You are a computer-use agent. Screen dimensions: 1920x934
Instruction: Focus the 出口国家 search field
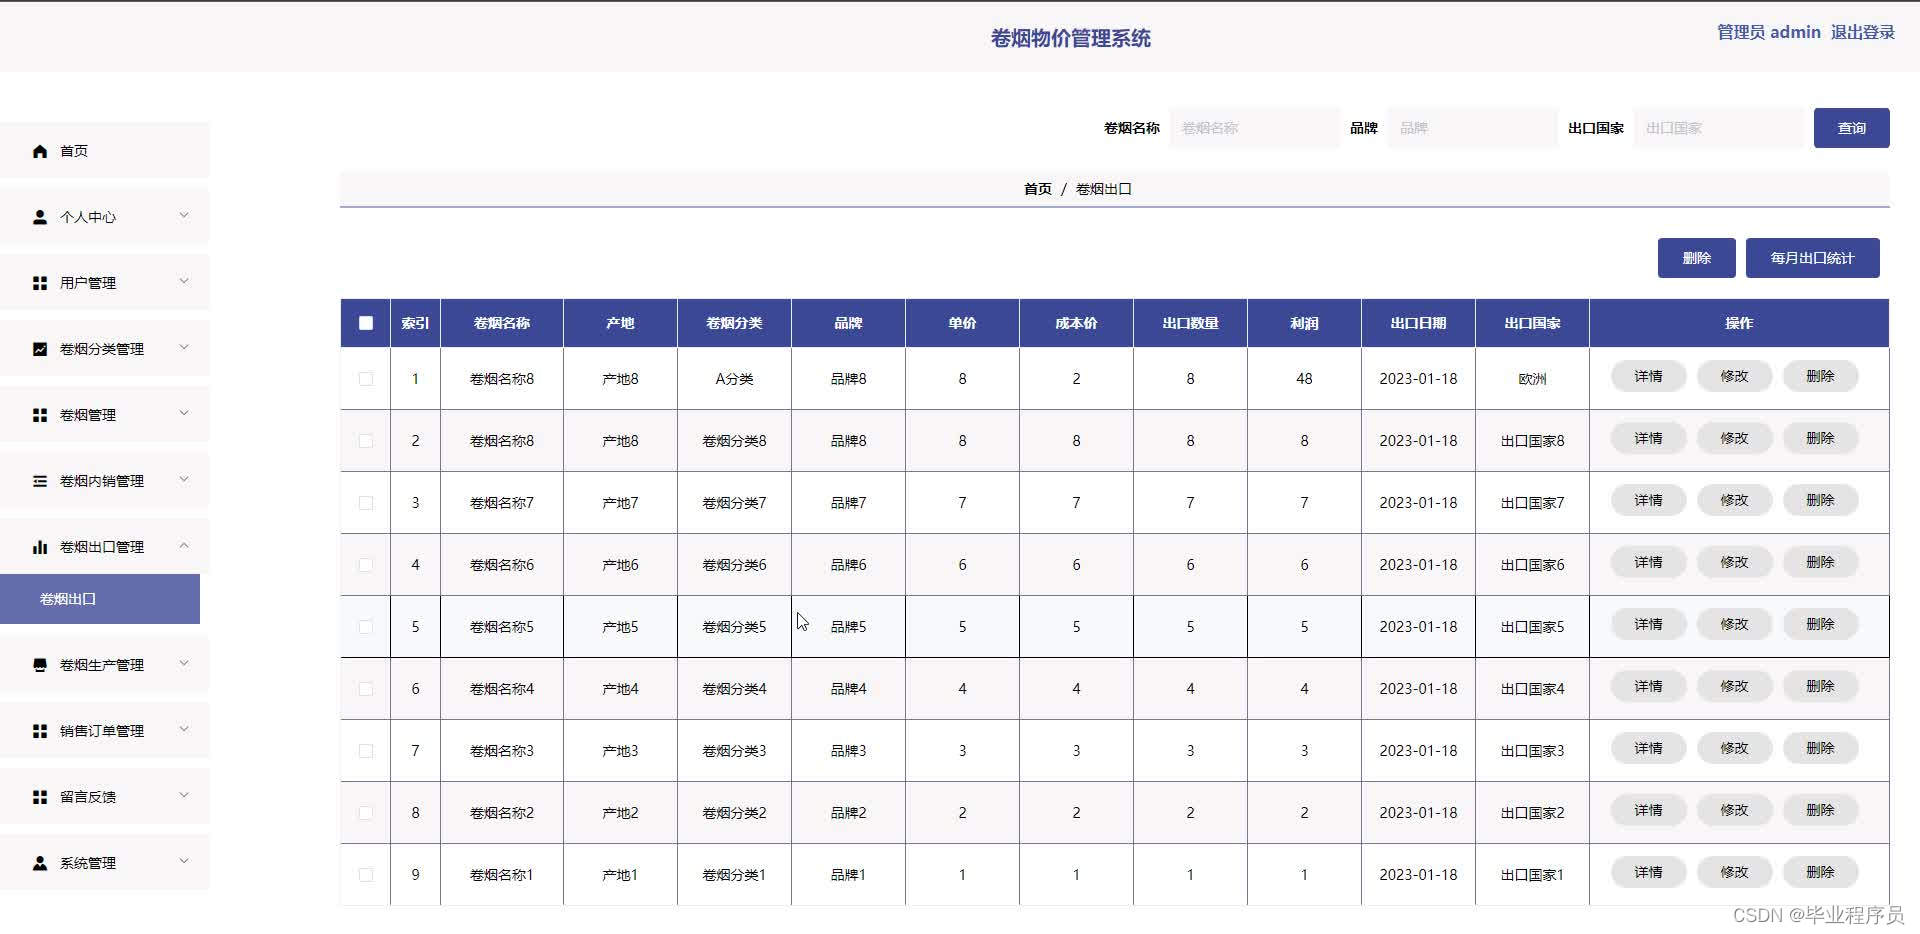pyautogui.click(x=1718, y=128)
